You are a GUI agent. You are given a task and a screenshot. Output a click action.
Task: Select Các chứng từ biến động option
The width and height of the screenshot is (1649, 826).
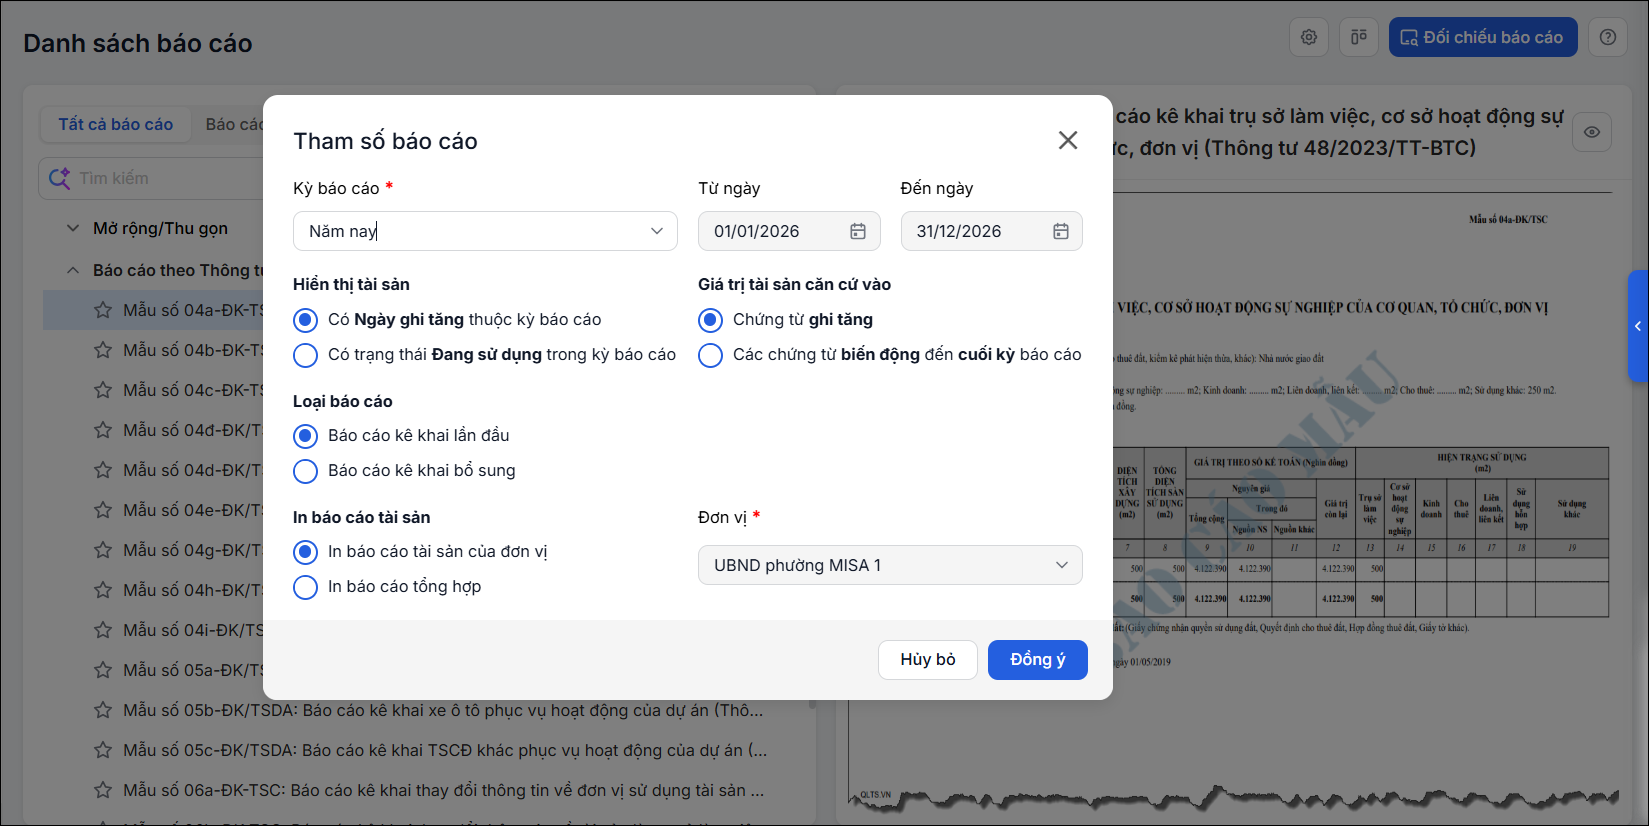tap(710, 355)
